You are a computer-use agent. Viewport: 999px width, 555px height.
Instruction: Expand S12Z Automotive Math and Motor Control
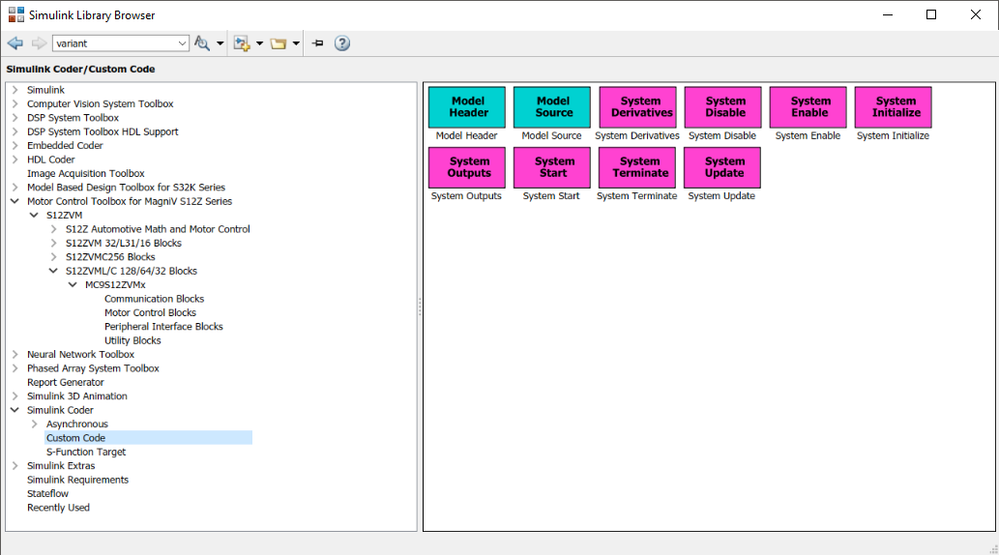click(54, 229)
